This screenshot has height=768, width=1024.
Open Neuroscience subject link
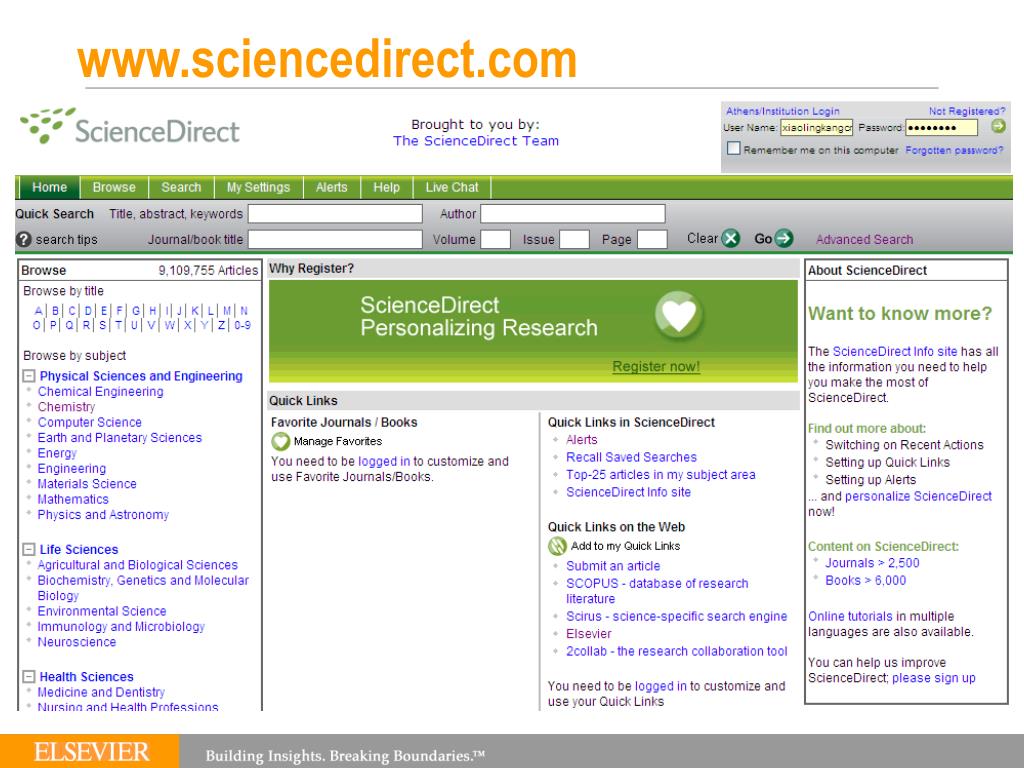coord(76,642)
